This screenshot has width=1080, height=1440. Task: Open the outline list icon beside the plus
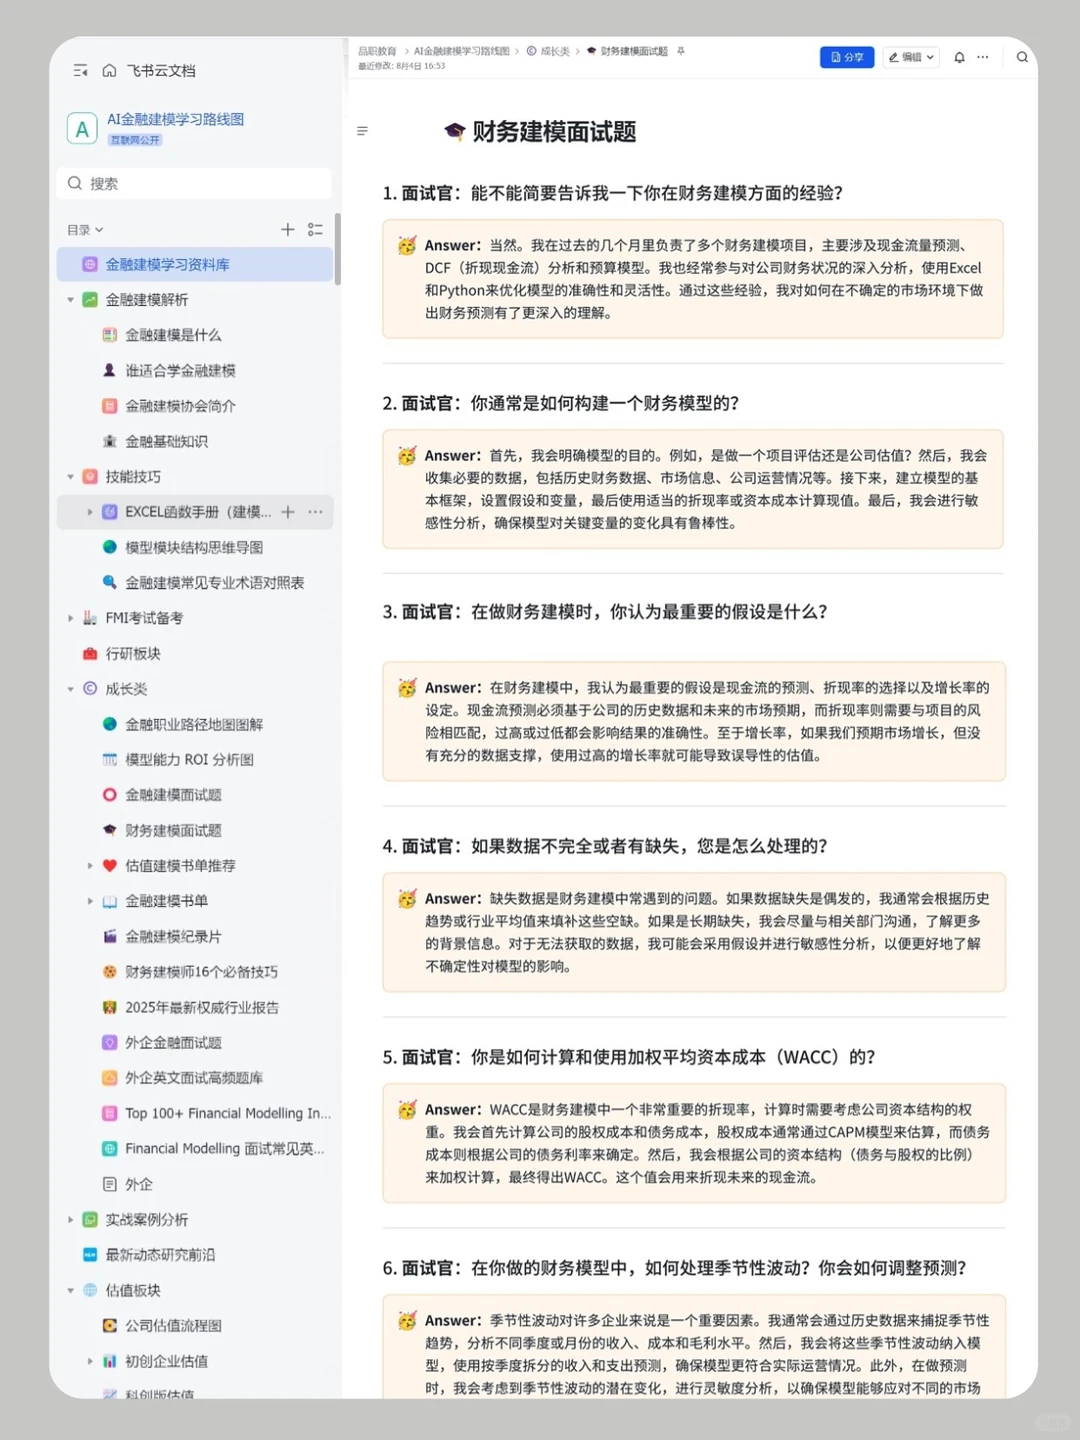(315, 229)
